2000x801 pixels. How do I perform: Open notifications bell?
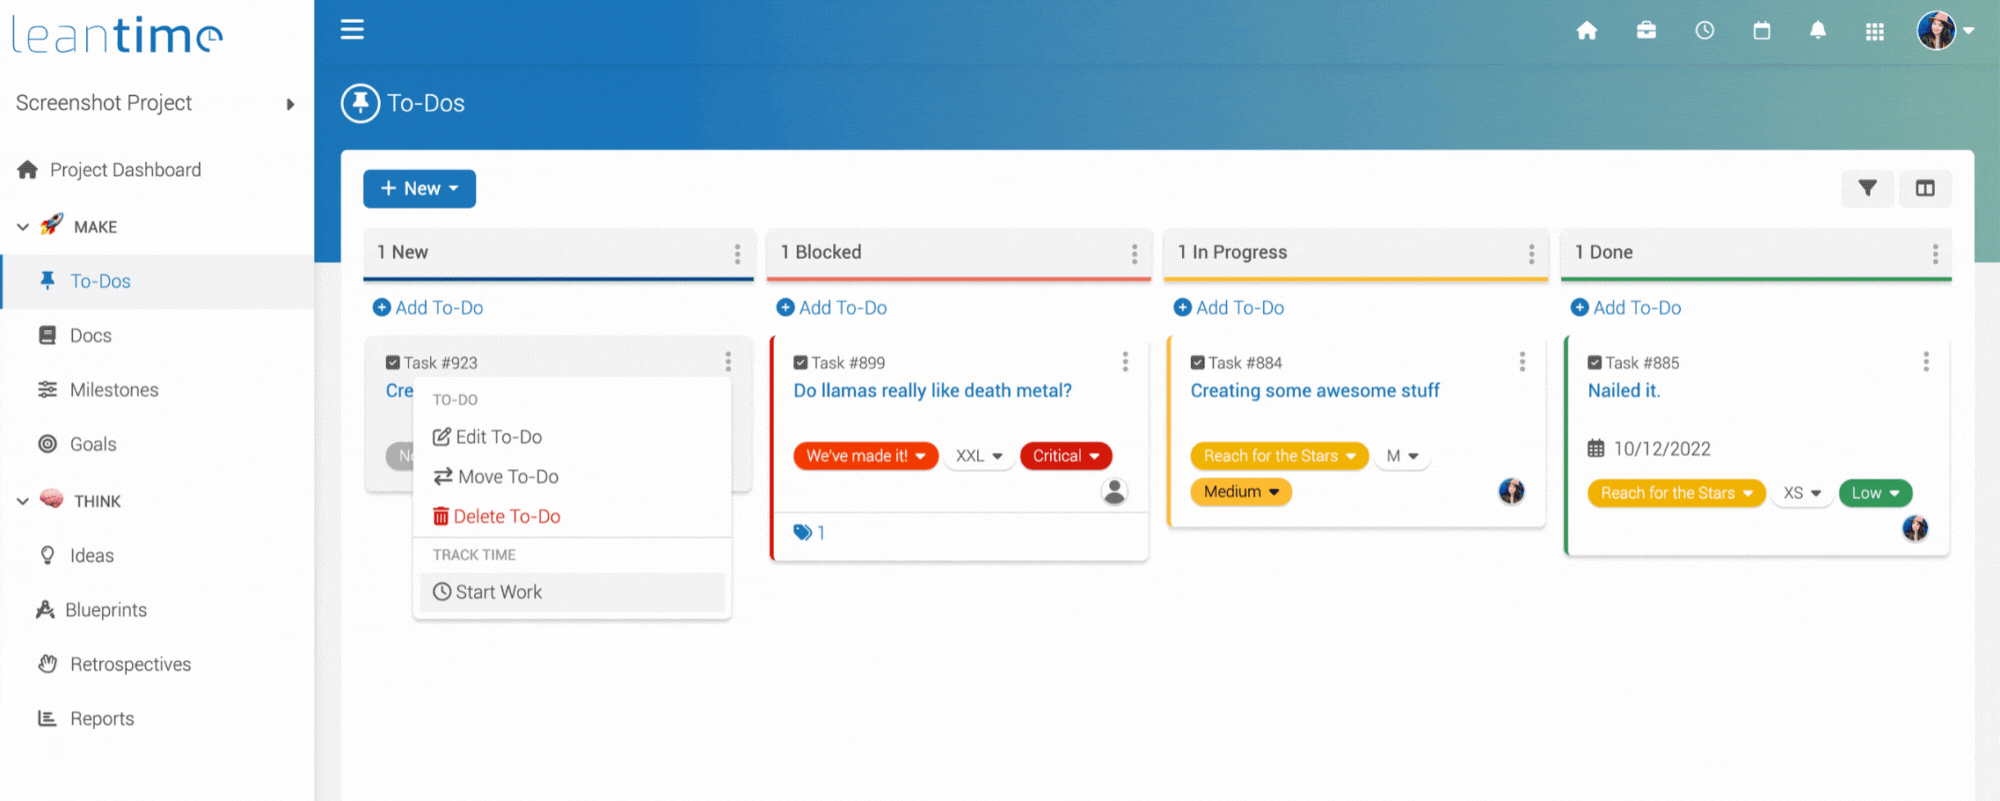(1818, 31)
